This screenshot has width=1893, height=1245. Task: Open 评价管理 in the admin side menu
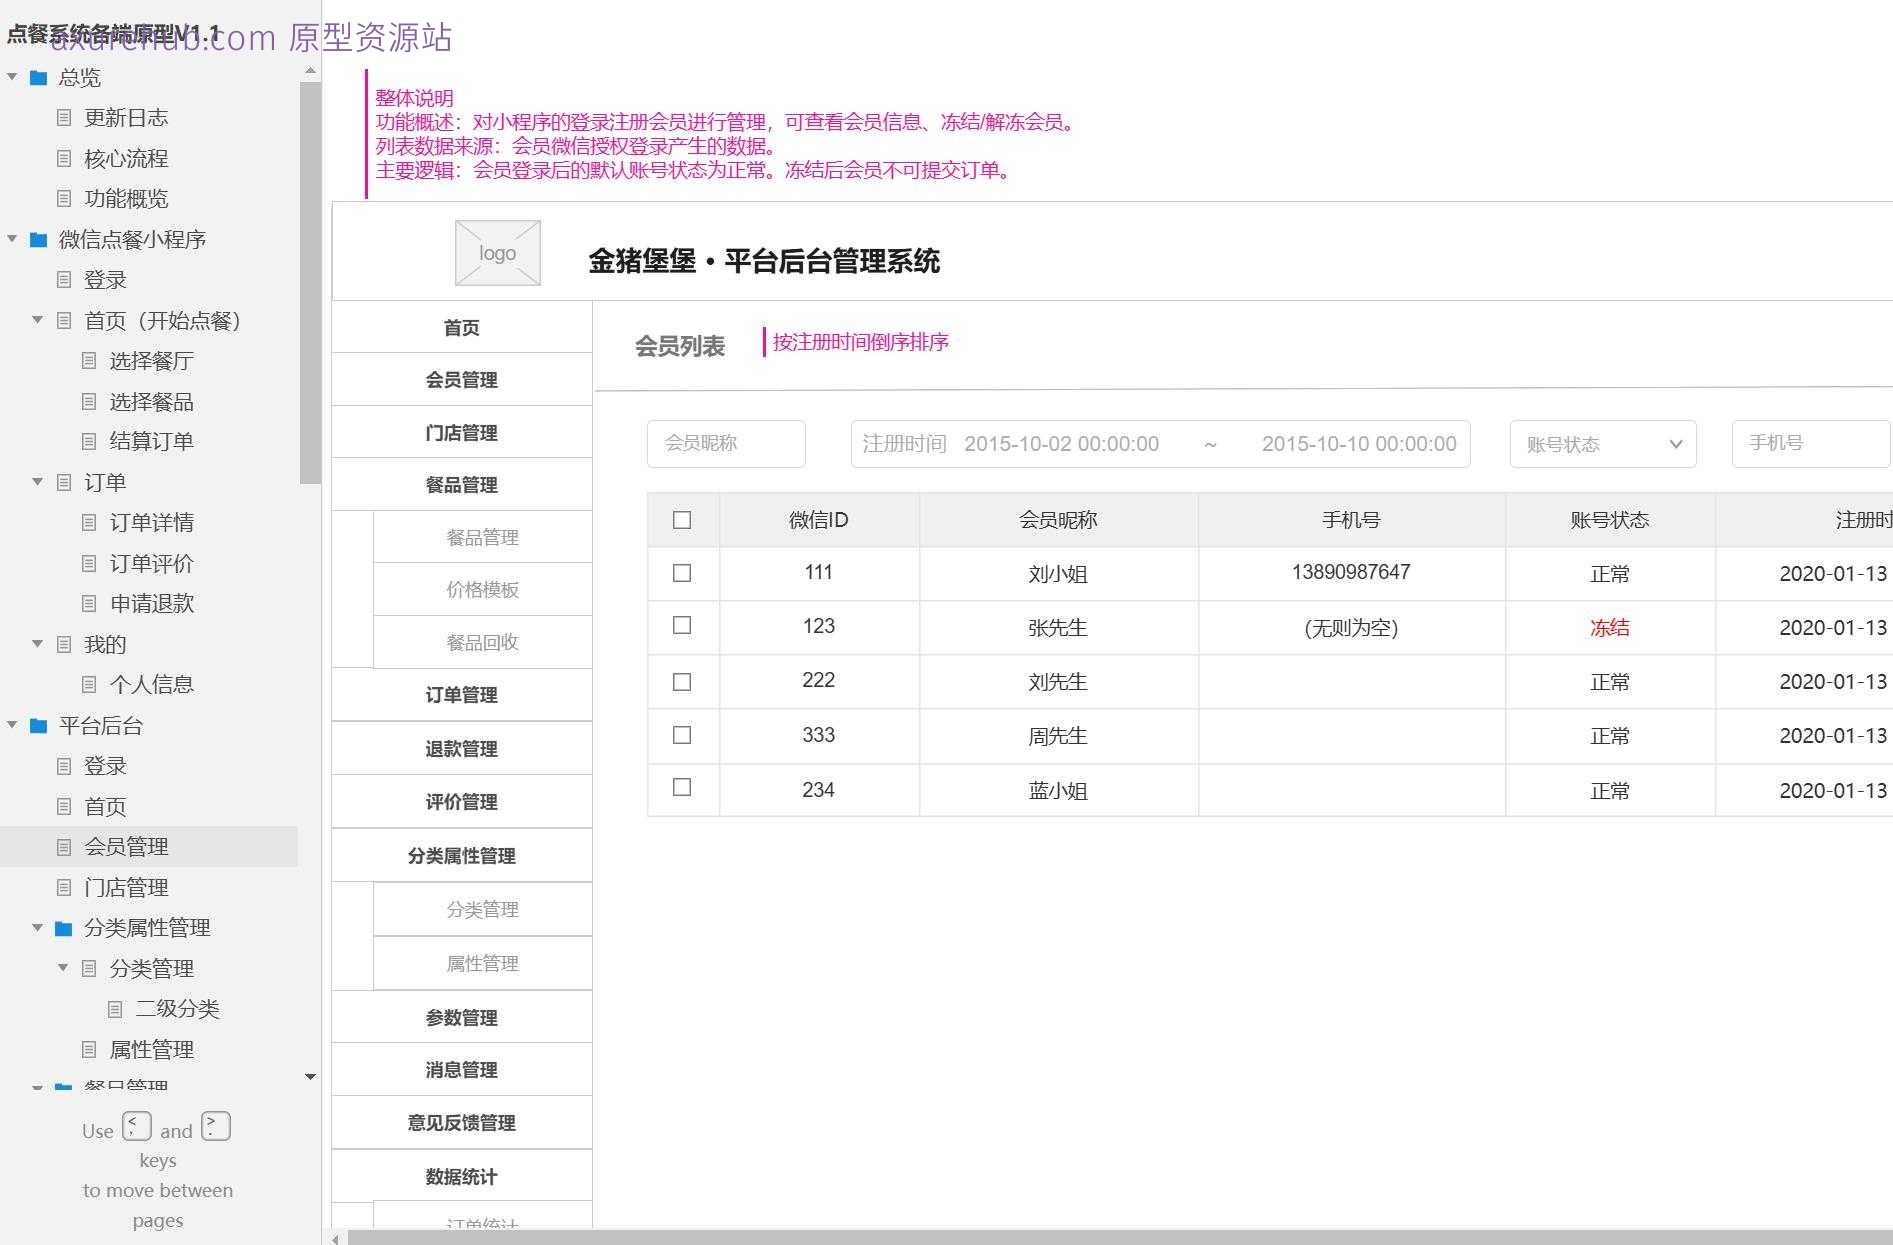tap(462, 802)
